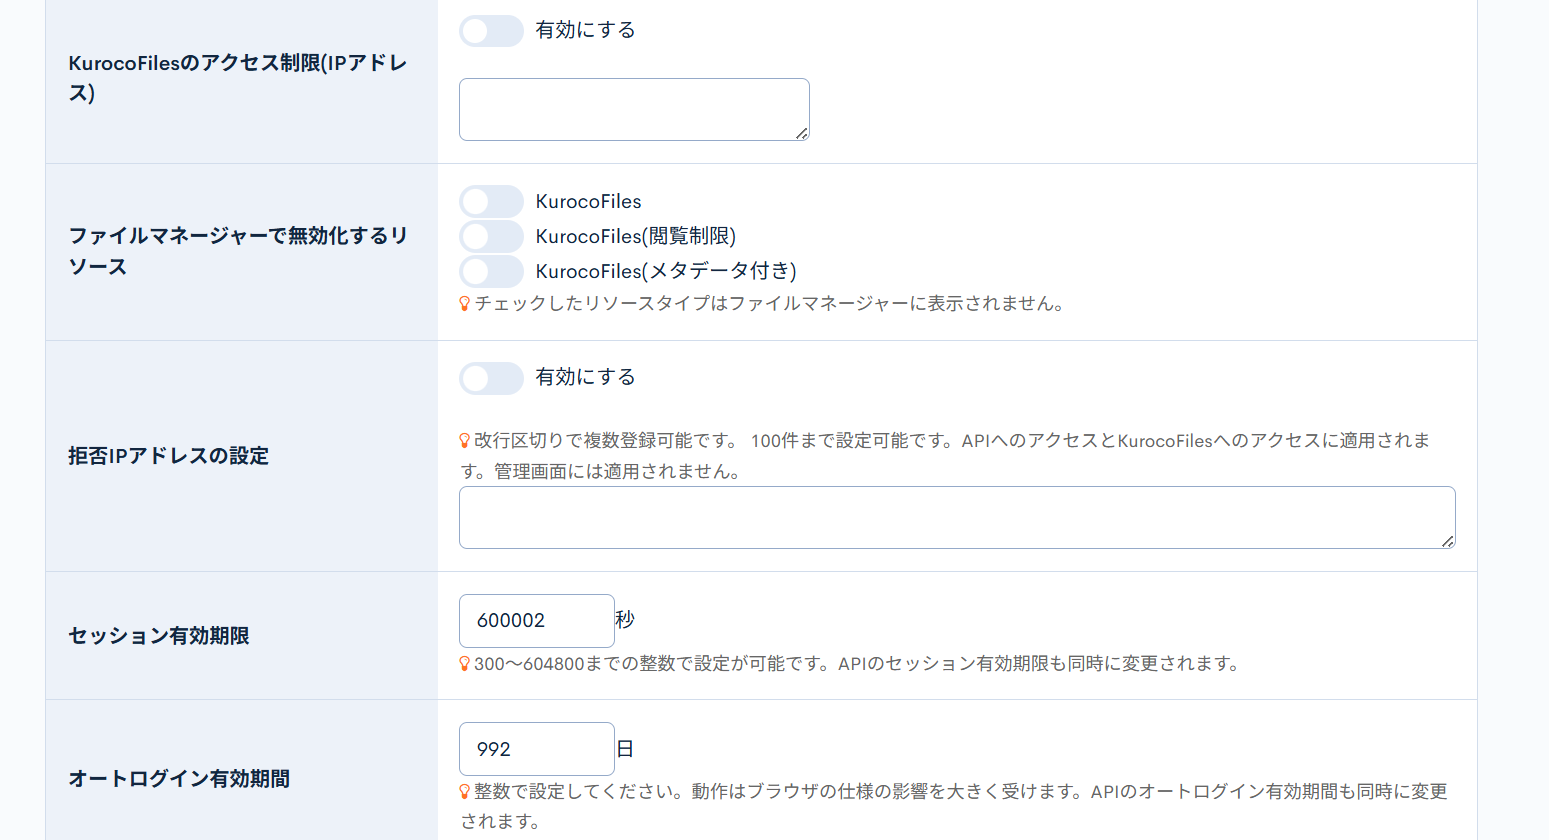Click the 日 unit label beside auto-login field
The image size is (1549, 840).
tap(625, 749)
